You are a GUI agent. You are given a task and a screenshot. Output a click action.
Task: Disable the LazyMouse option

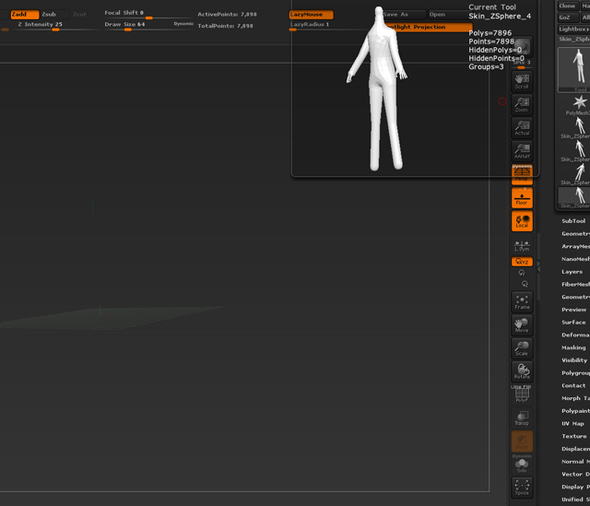311,14
